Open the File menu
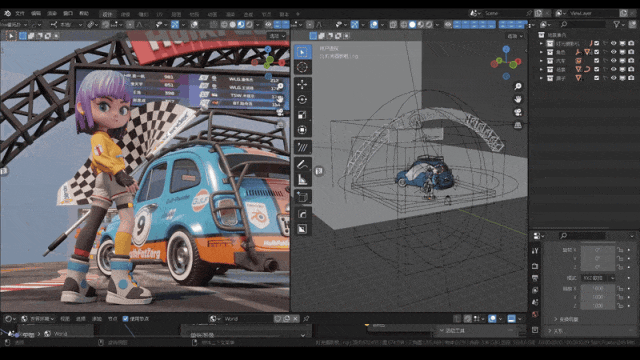The height and width of the screenshot is (360, 640). pyautogui.click(x=20, y=13)
